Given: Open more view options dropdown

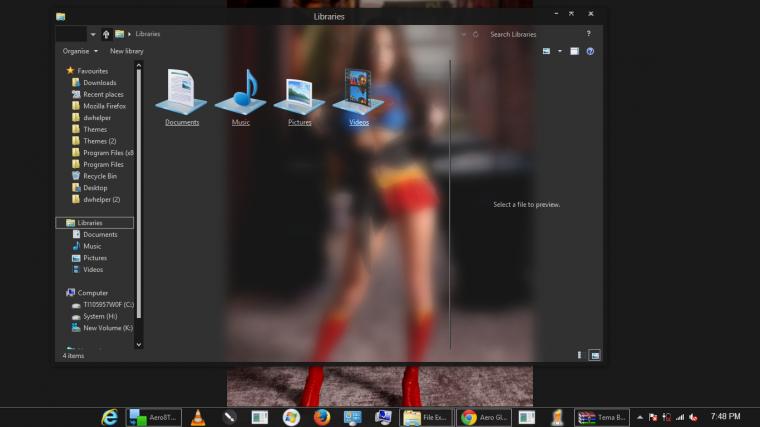Looking at the screenshot, I should coord(560,51).
